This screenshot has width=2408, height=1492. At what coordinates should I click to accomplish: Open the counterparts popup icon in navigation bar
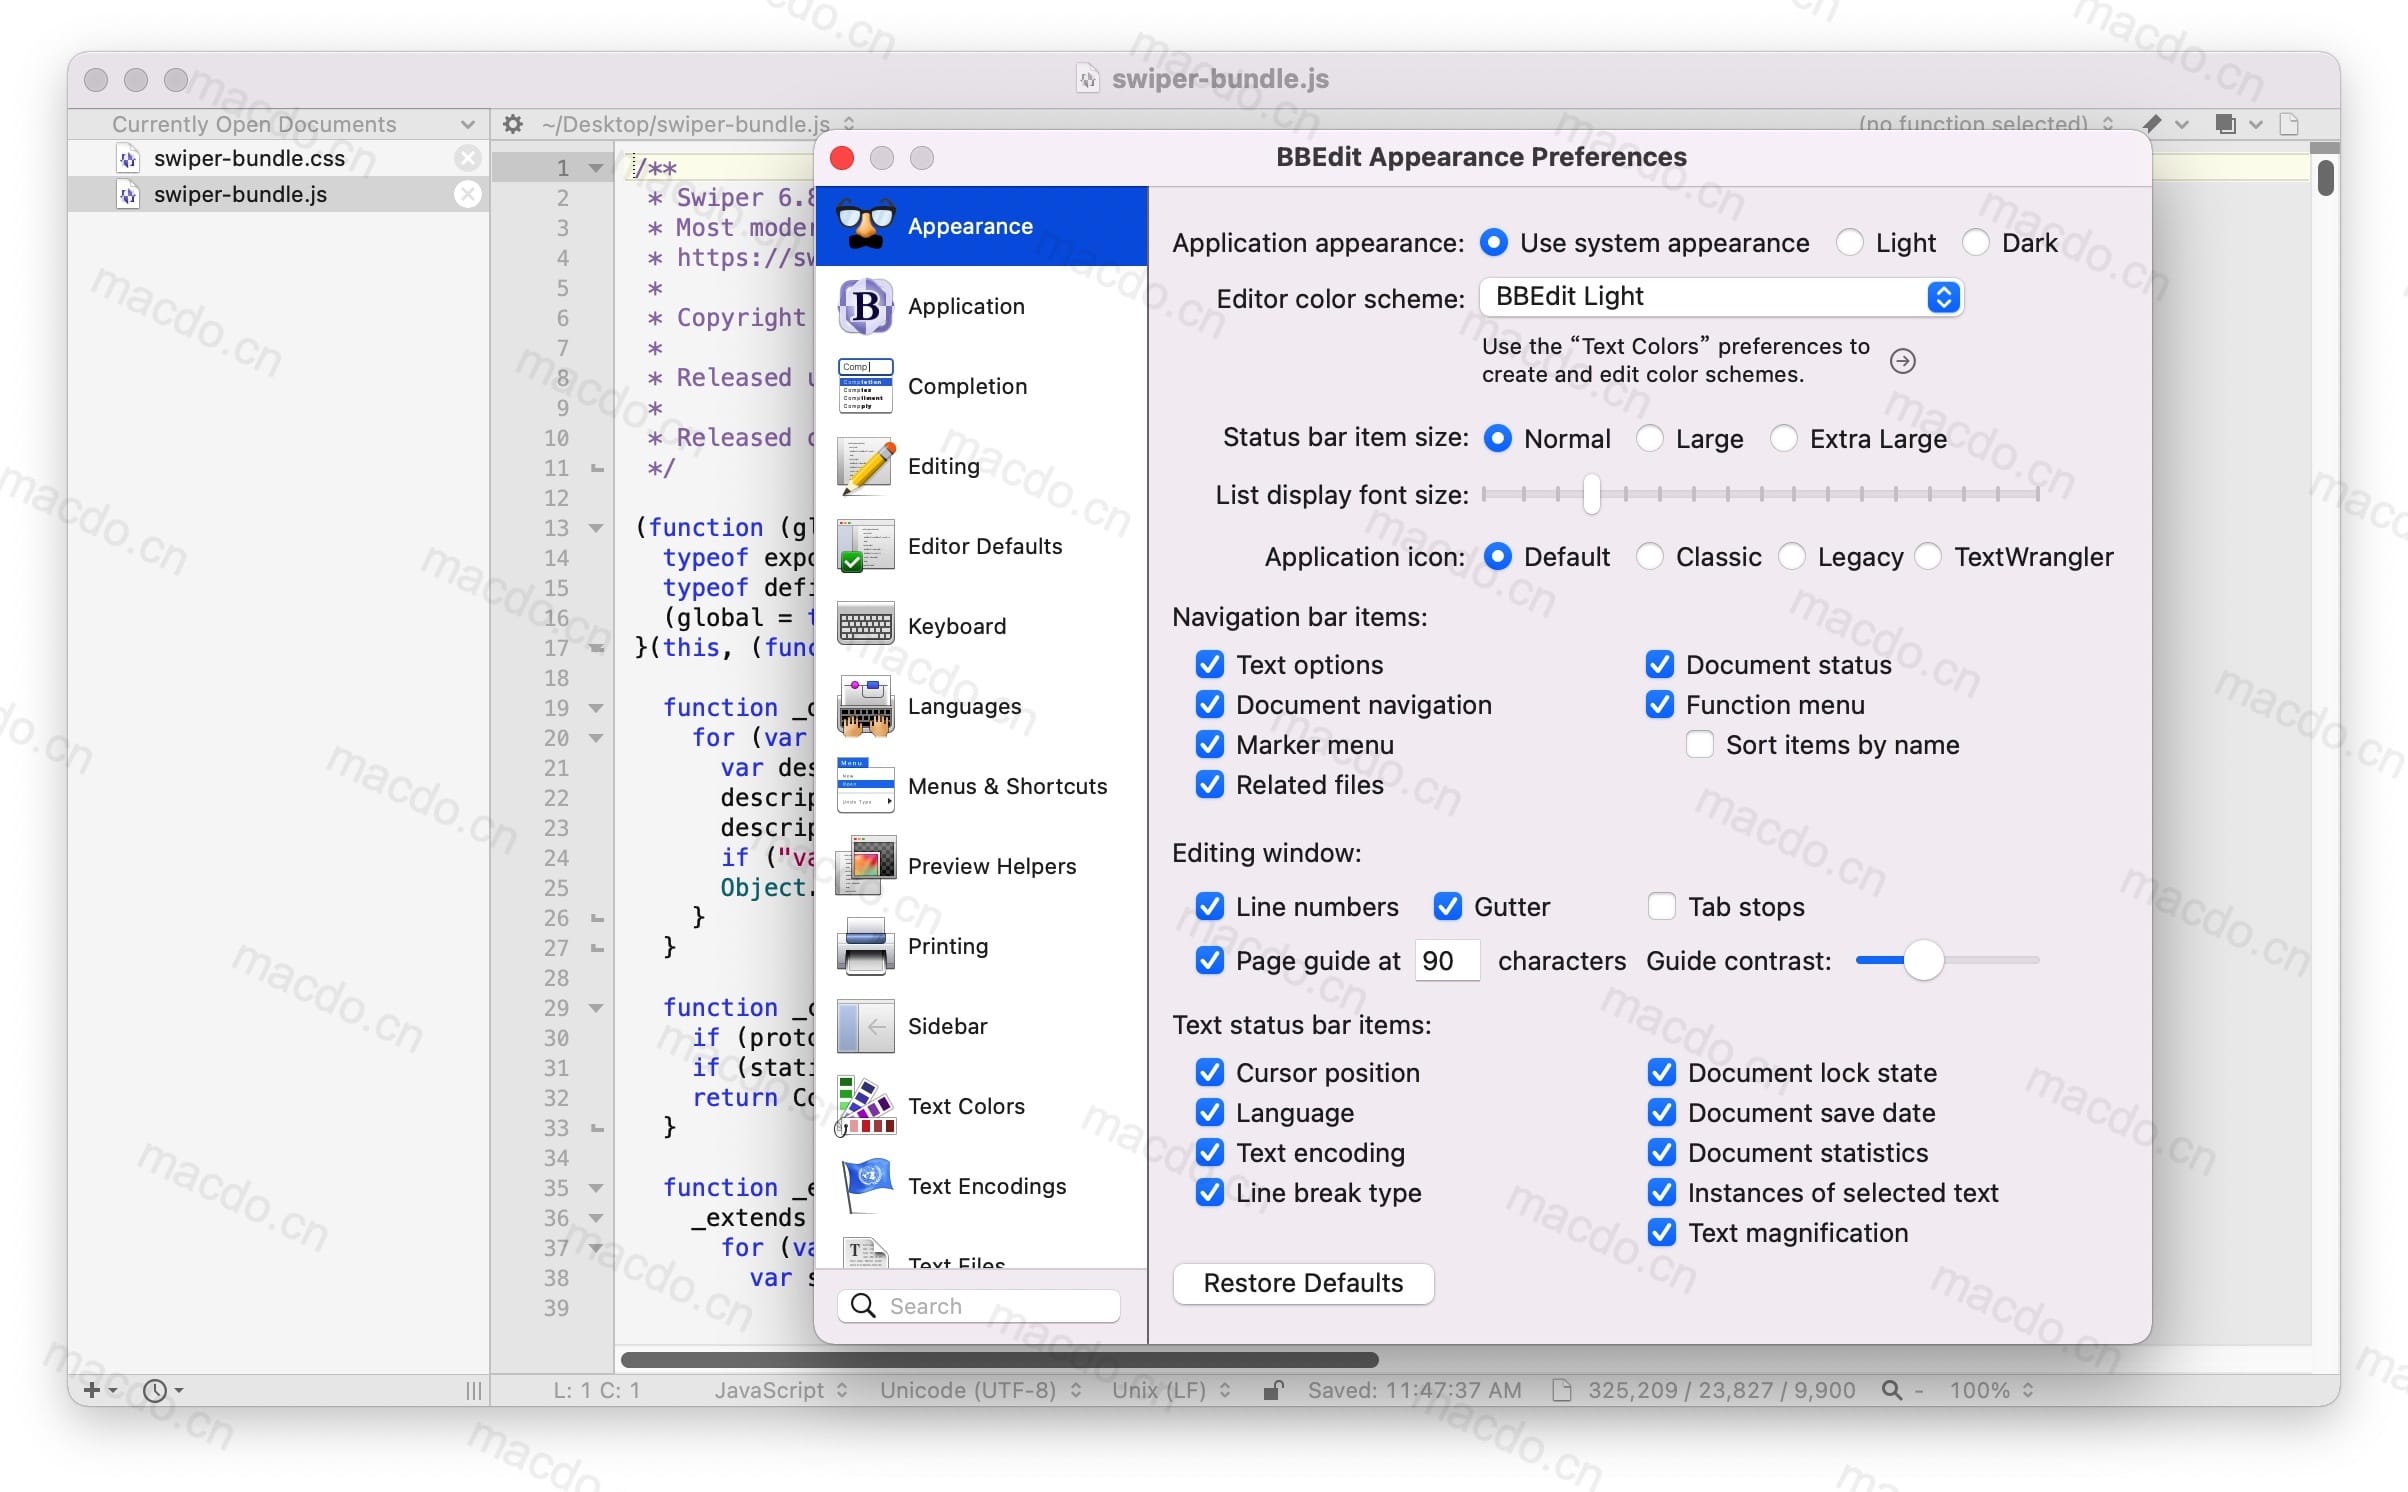2225,124
